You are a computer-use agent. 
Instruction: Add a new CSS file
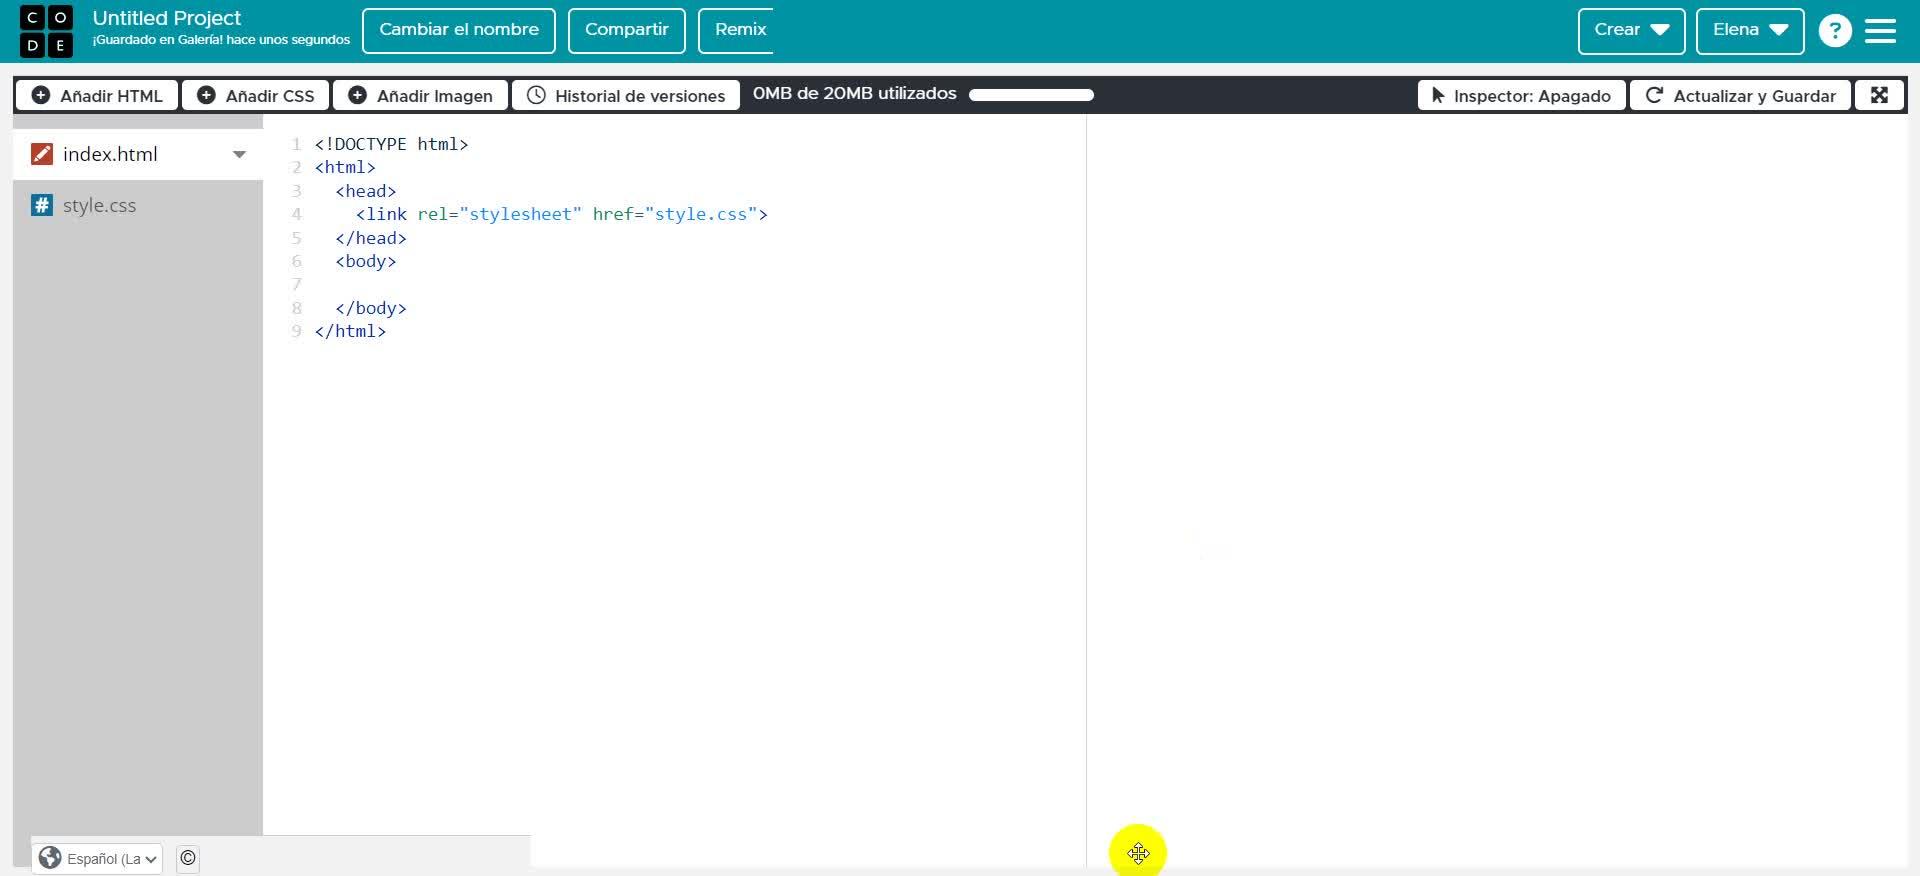[256, 95]
